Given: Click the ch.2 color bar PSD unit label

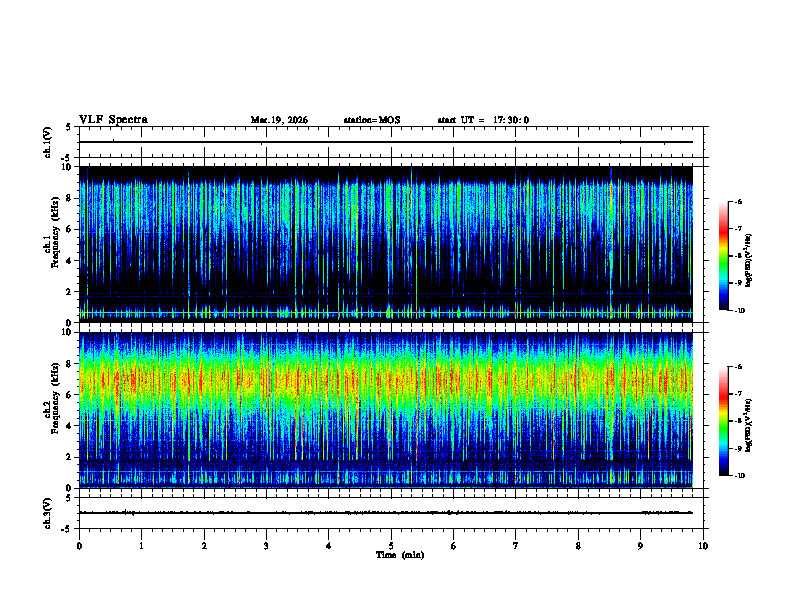Looking at the screenshot, I should (x=749, y=425).
